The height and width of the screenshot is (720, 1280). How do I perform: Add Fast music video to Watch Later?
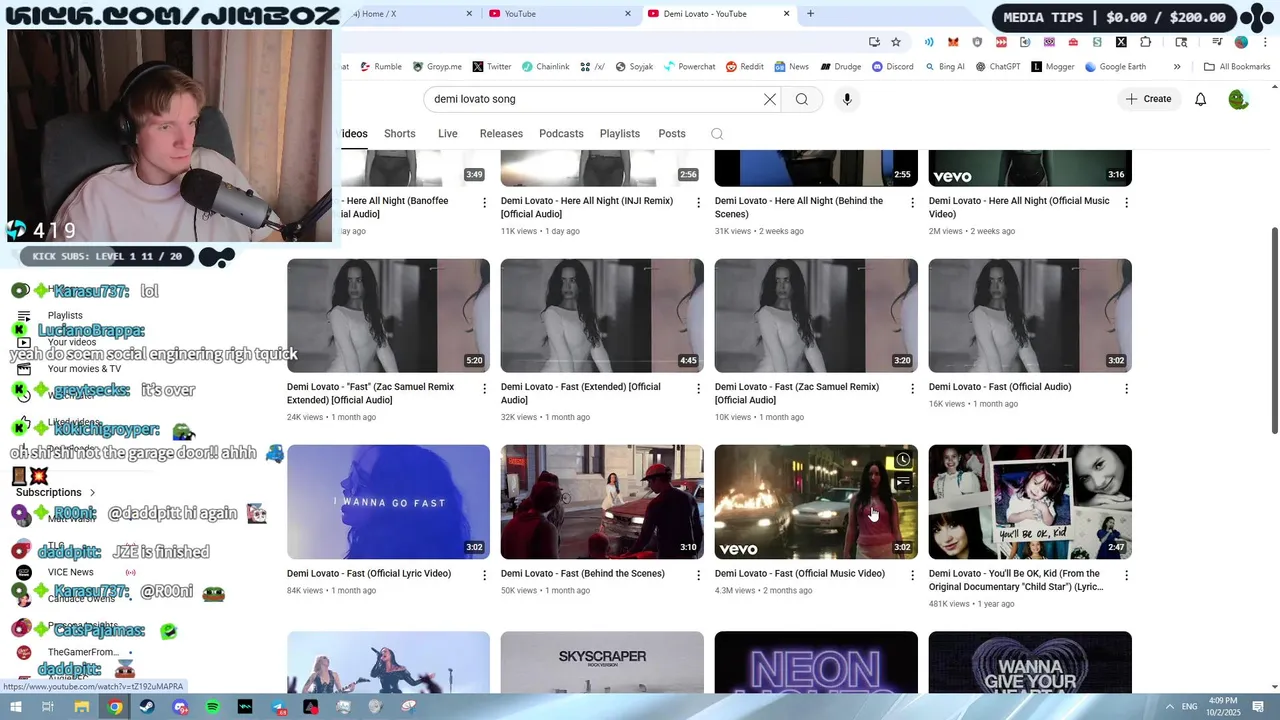click(x=903, y=460)
